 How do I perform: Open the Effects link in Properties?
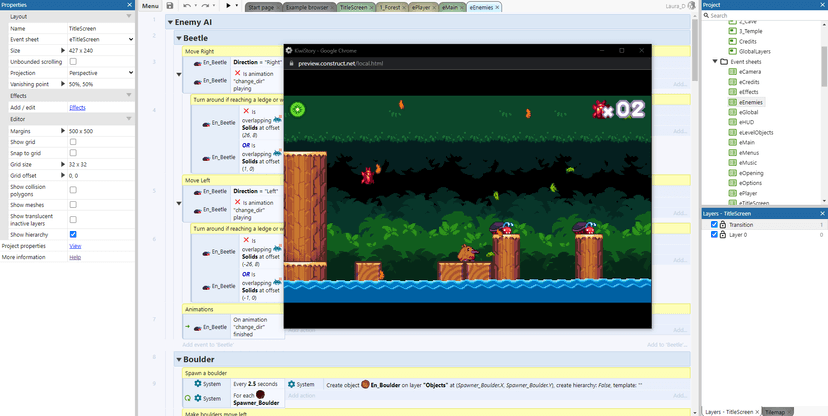77,108
